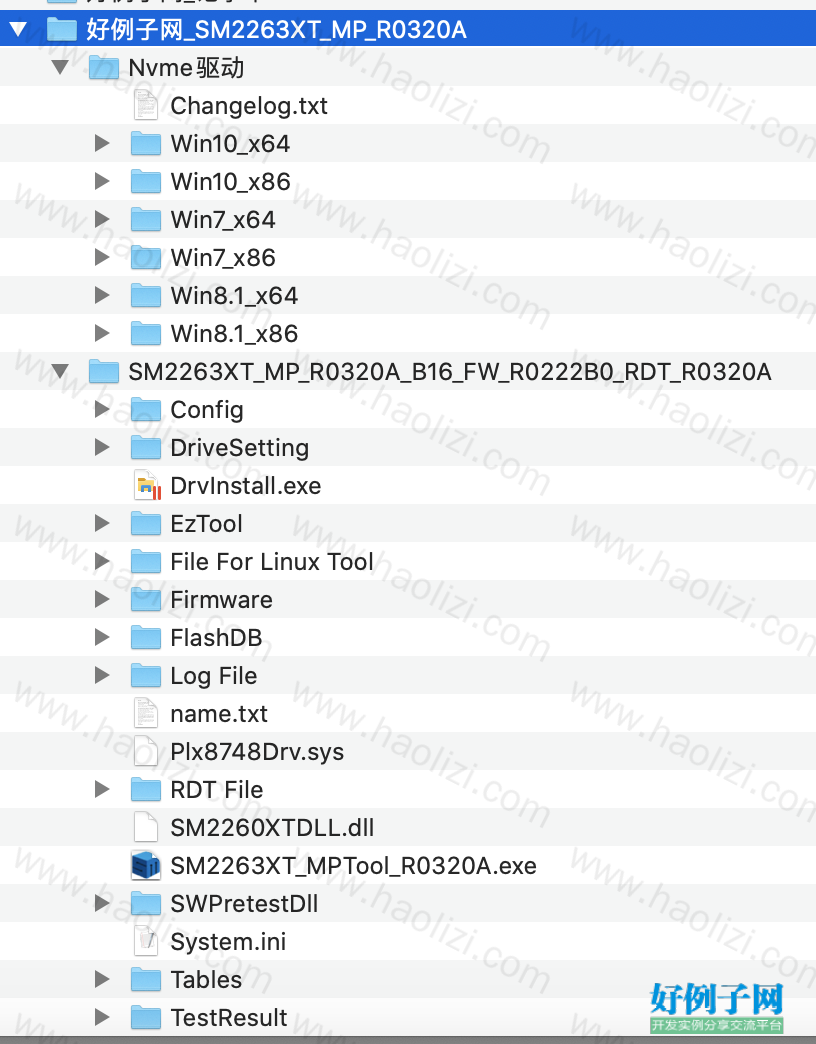The height and width of the screenshot is (1044, 816).
Task: Expand the Config folder
Action: [102, 409]
